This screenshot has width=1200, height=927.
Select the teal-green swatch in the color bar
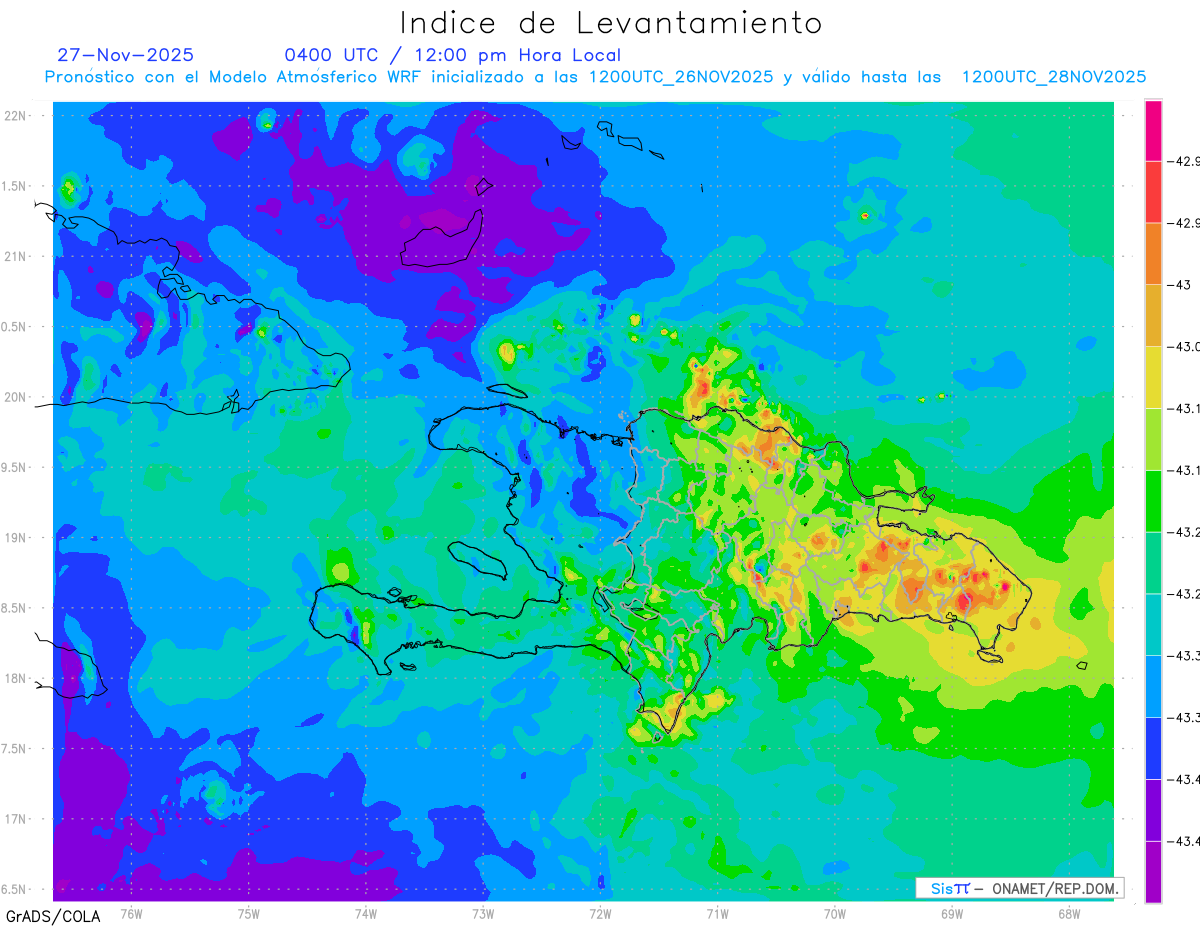(x=1153, y=563)
